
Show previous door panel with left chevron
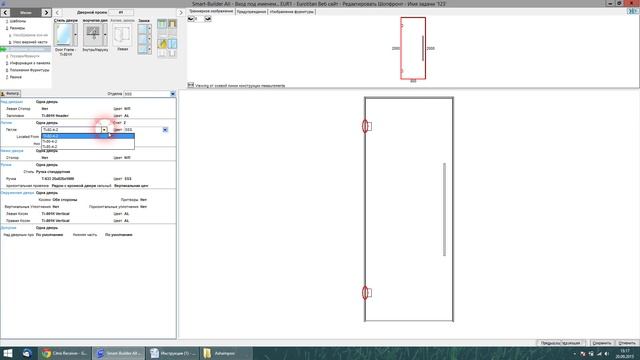coord(57,13)
